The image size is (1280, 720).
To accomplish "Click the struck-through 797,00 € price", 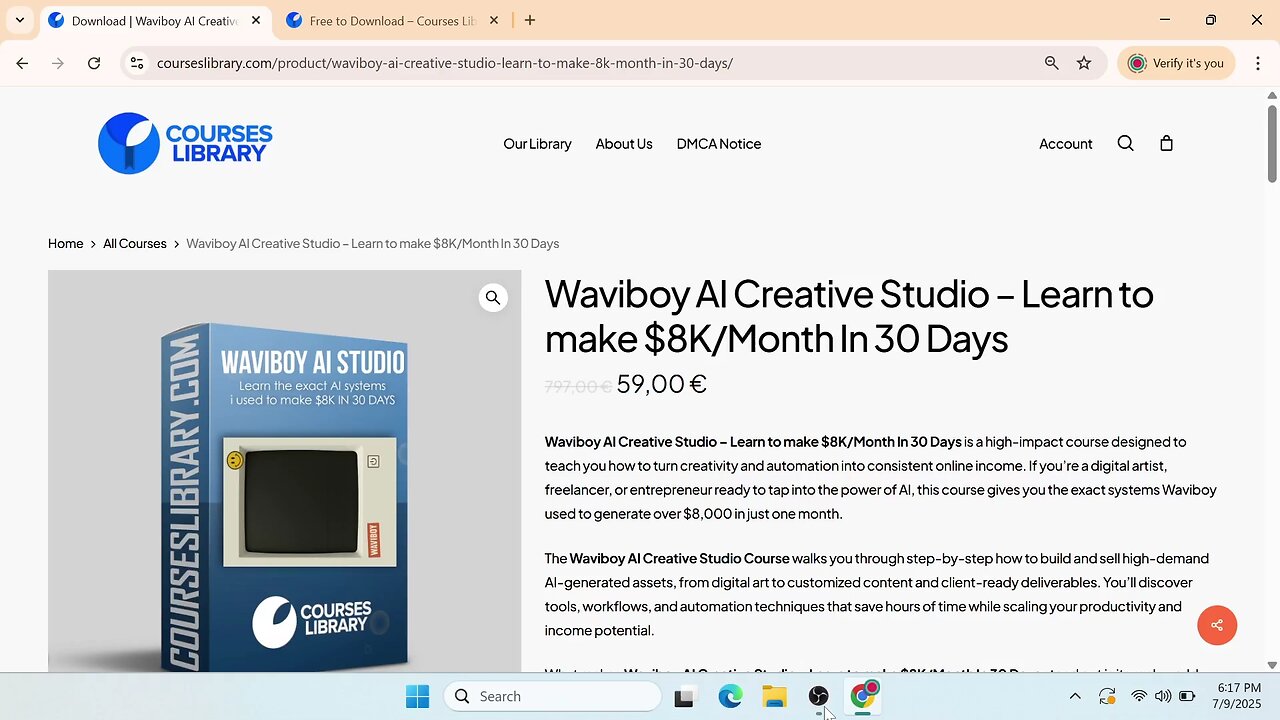I will [578, 386].
